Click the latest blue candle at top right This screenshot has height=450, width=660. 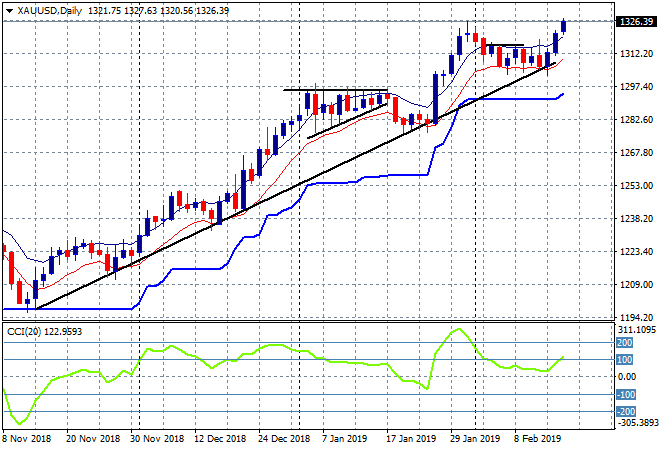click(564, 27)
